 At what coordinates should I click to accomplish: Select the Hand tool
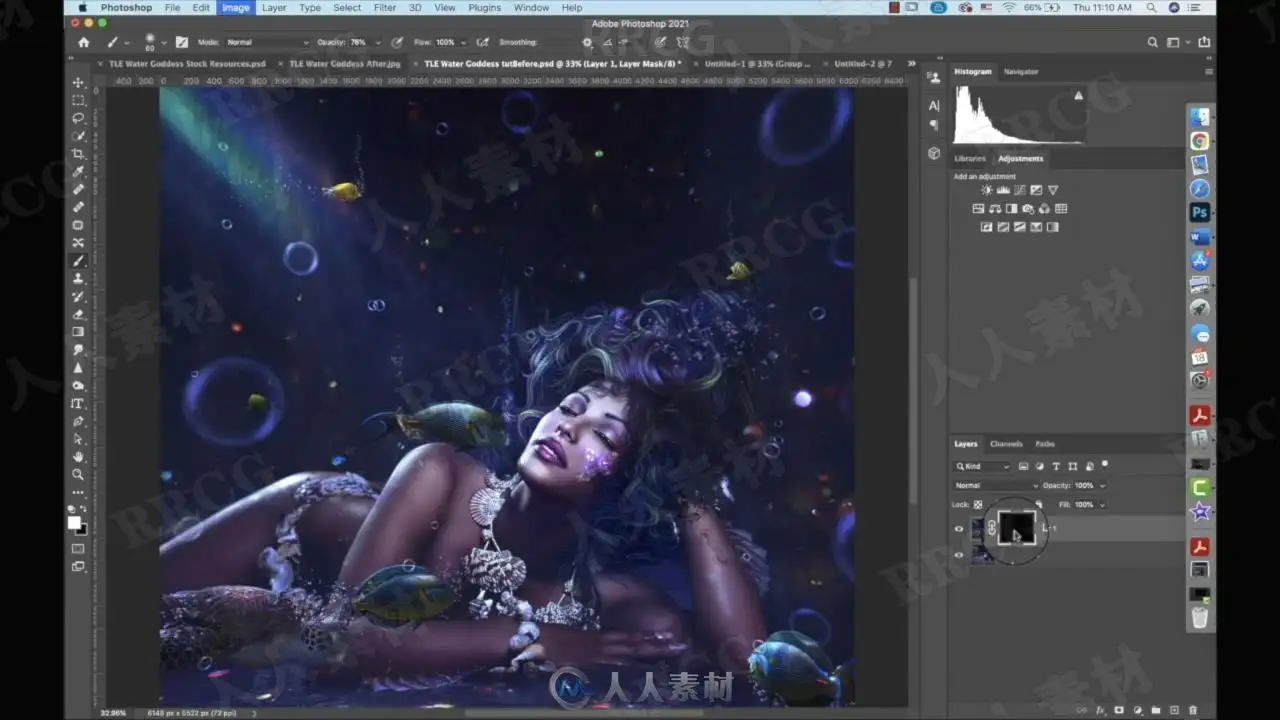point(78,457)
